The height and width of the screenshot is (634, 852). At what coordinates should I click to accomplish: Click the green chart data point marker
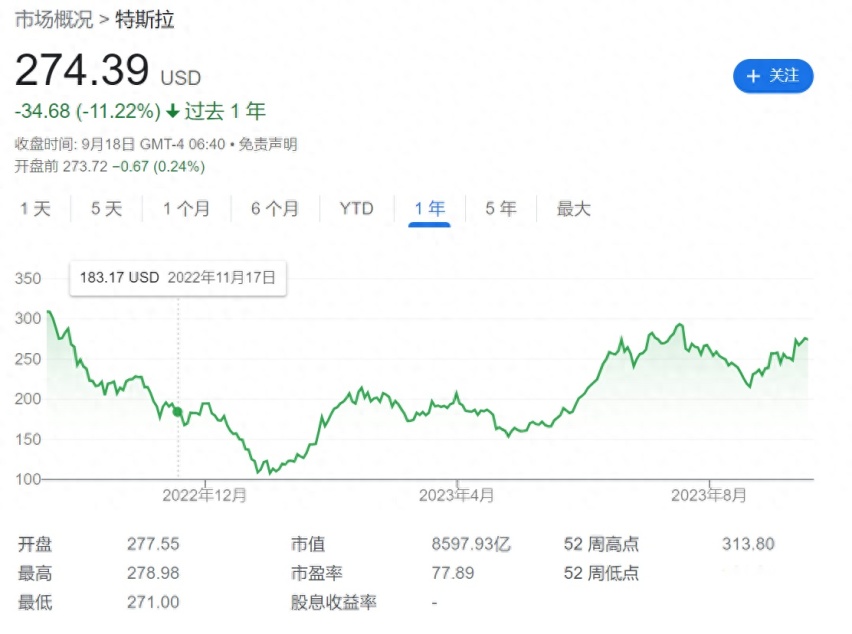point(177,412)
